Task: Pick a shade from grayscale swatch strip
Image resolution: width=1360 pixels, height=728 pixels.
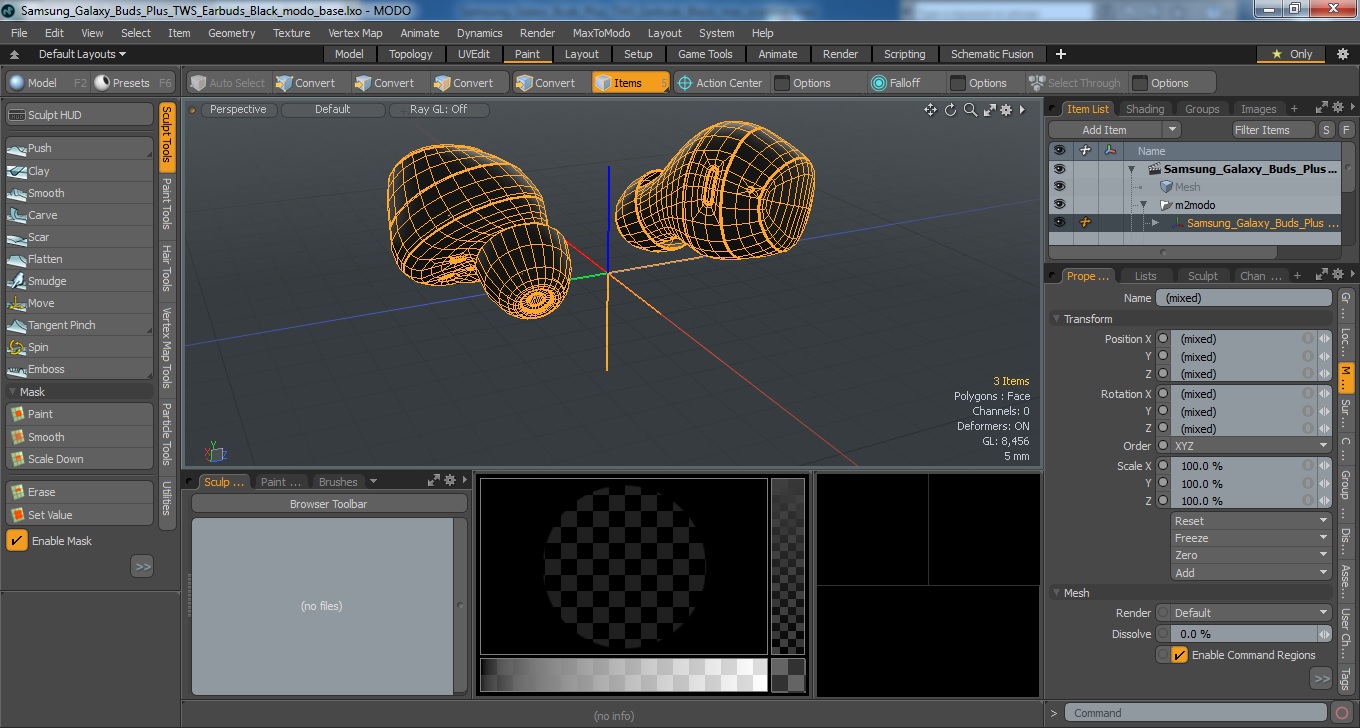Action: (623, 675)
